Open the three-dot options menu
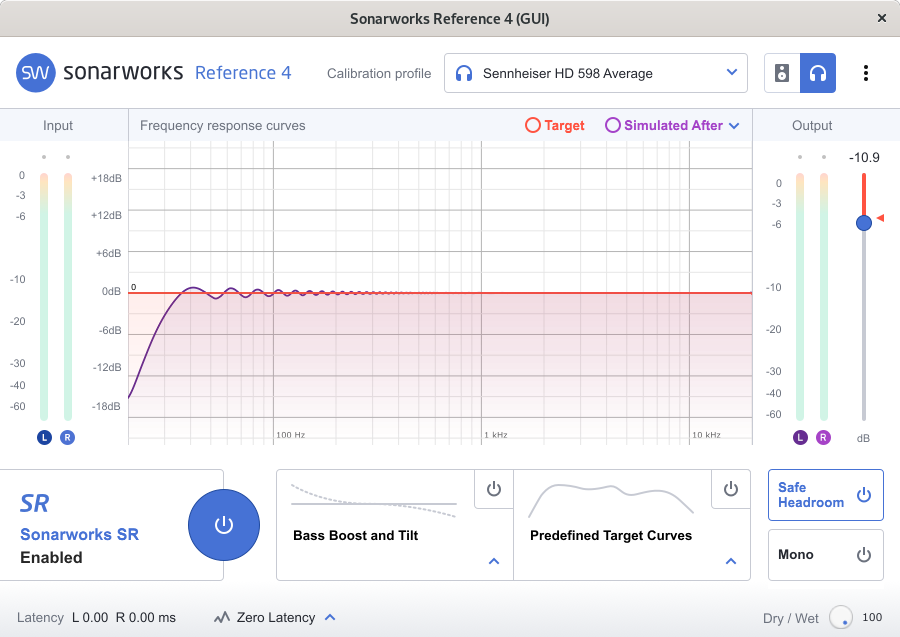 point(866,73)
